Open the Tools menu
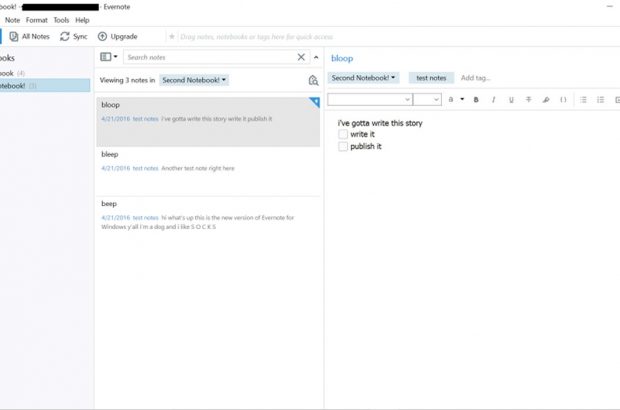 (61, 20)
